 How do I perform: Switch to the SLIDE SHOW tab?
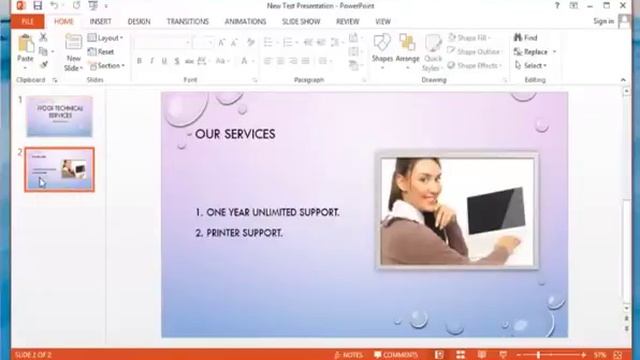click(x=301, y=21)
